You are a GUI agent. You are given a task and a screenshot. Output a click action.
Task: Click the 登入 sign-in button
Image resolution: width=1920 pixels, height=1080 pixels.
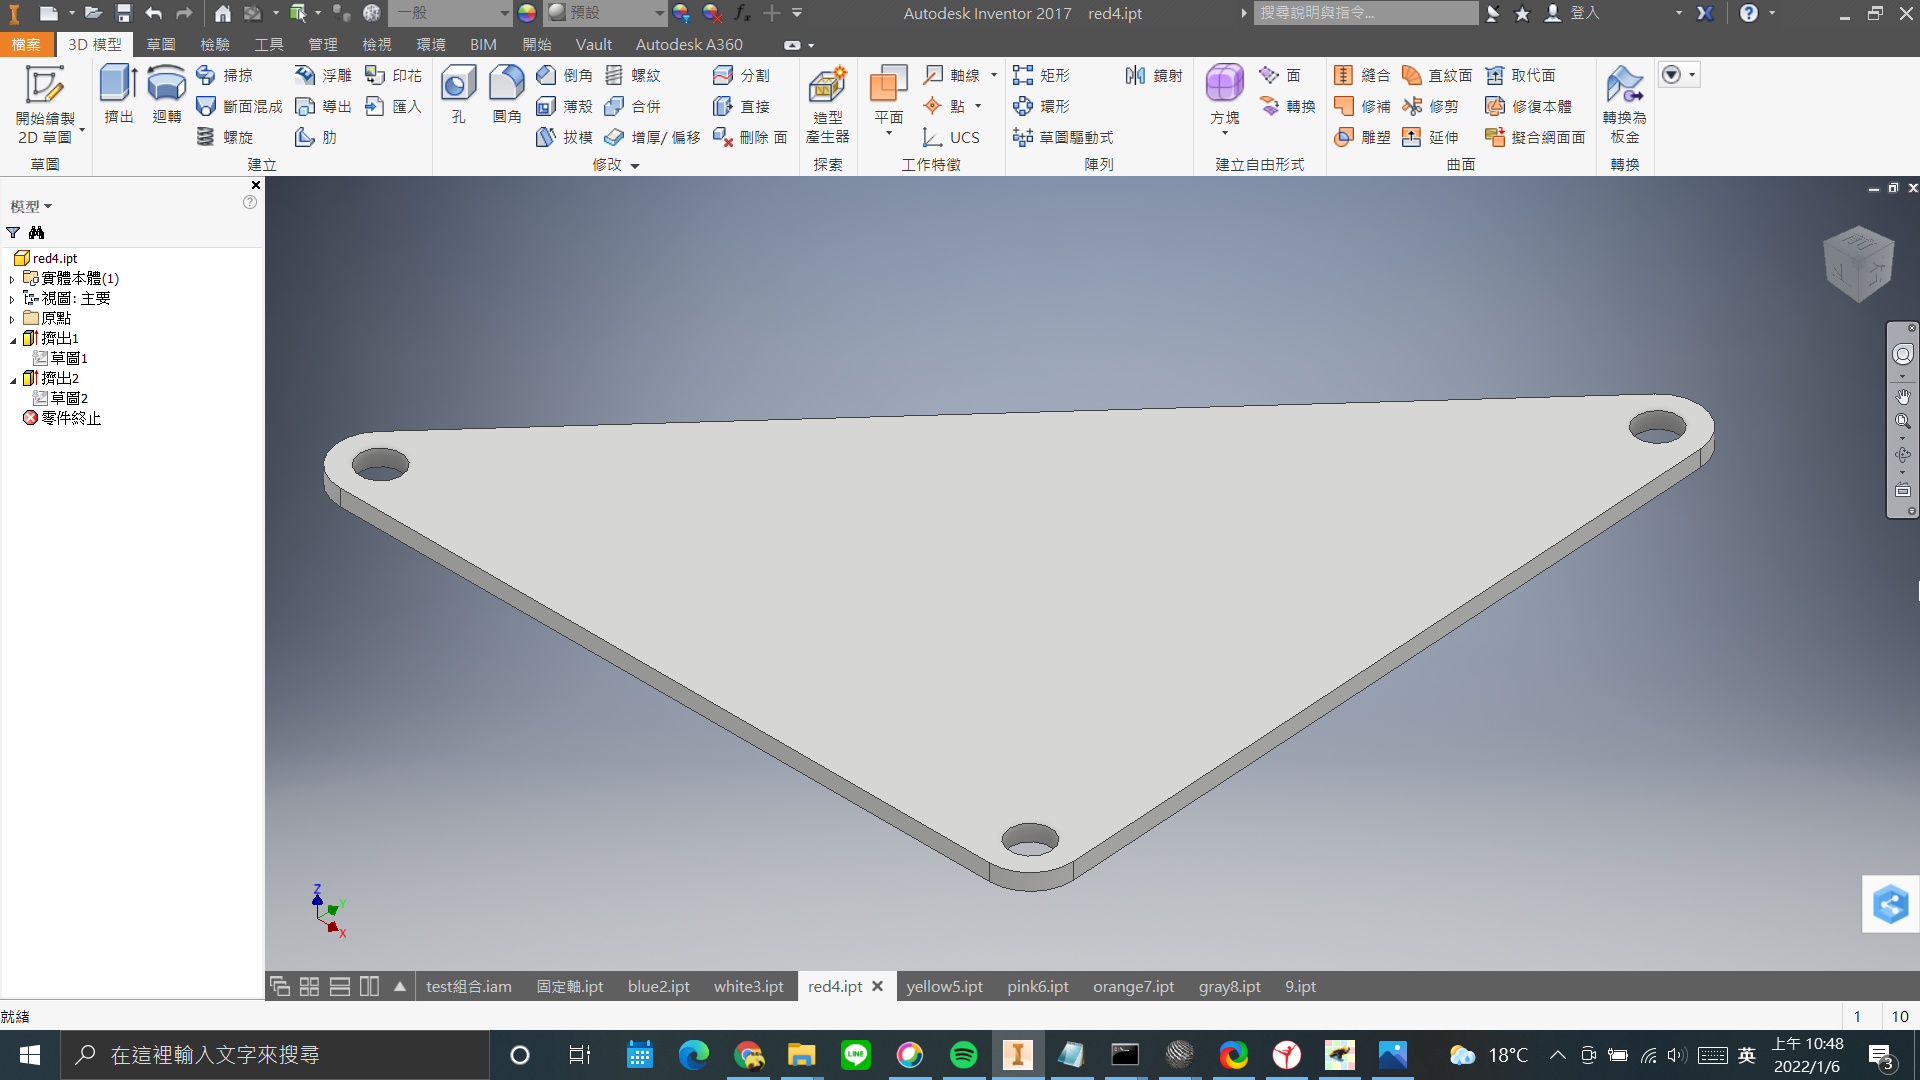pyautogui.click(x=1573, y=13)
